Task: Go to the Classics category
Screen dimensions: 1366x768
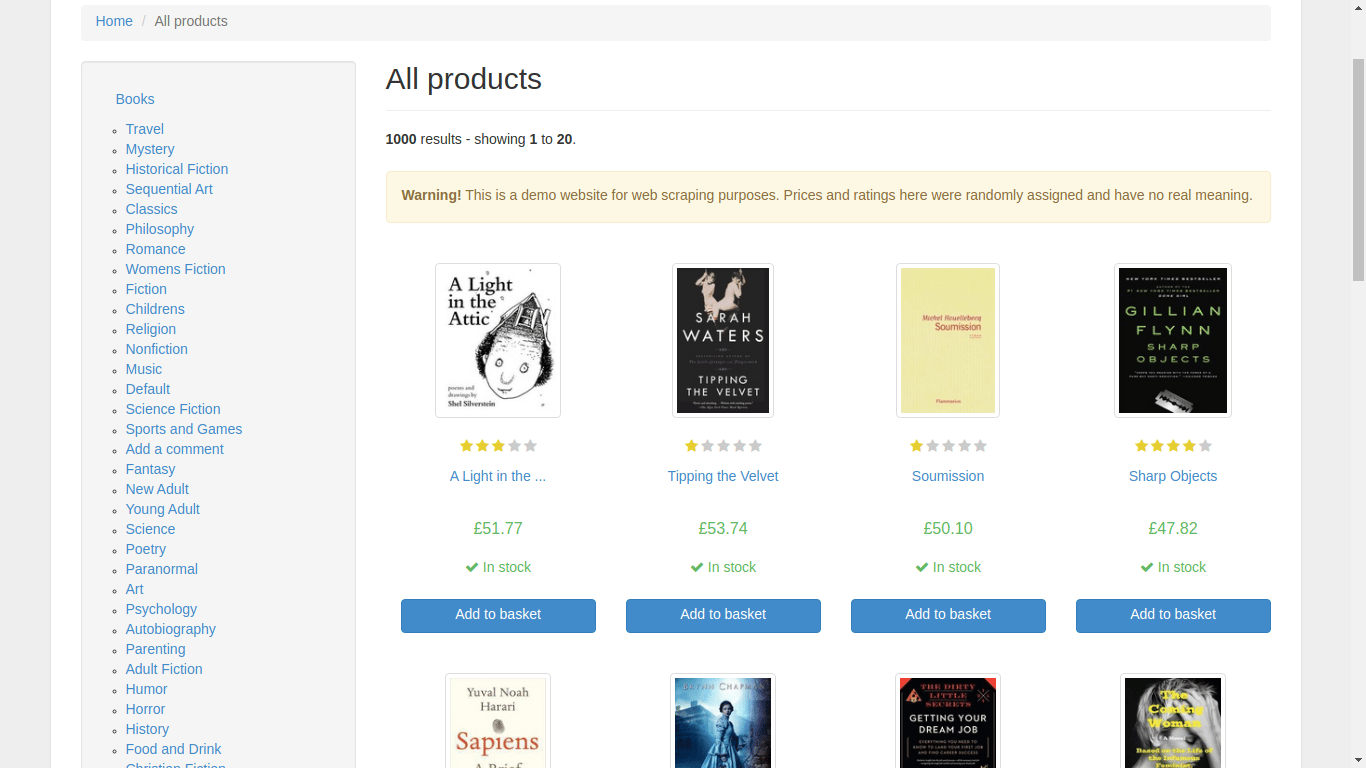Action: click(x=152, y=209)
